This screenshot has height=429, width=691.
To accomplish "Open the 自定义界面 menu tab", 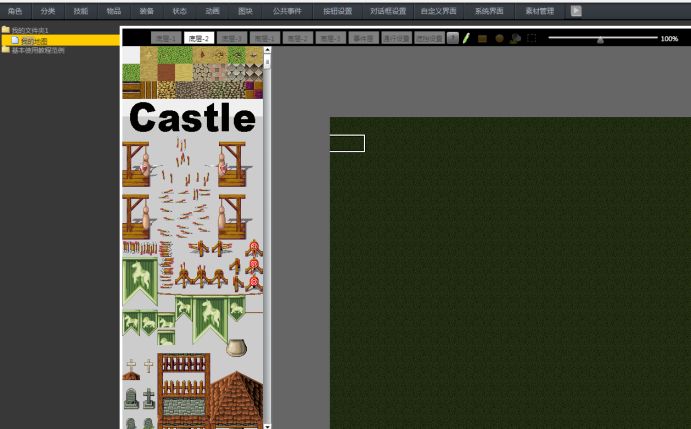I will pyautogui.click(x=438, y=11).
